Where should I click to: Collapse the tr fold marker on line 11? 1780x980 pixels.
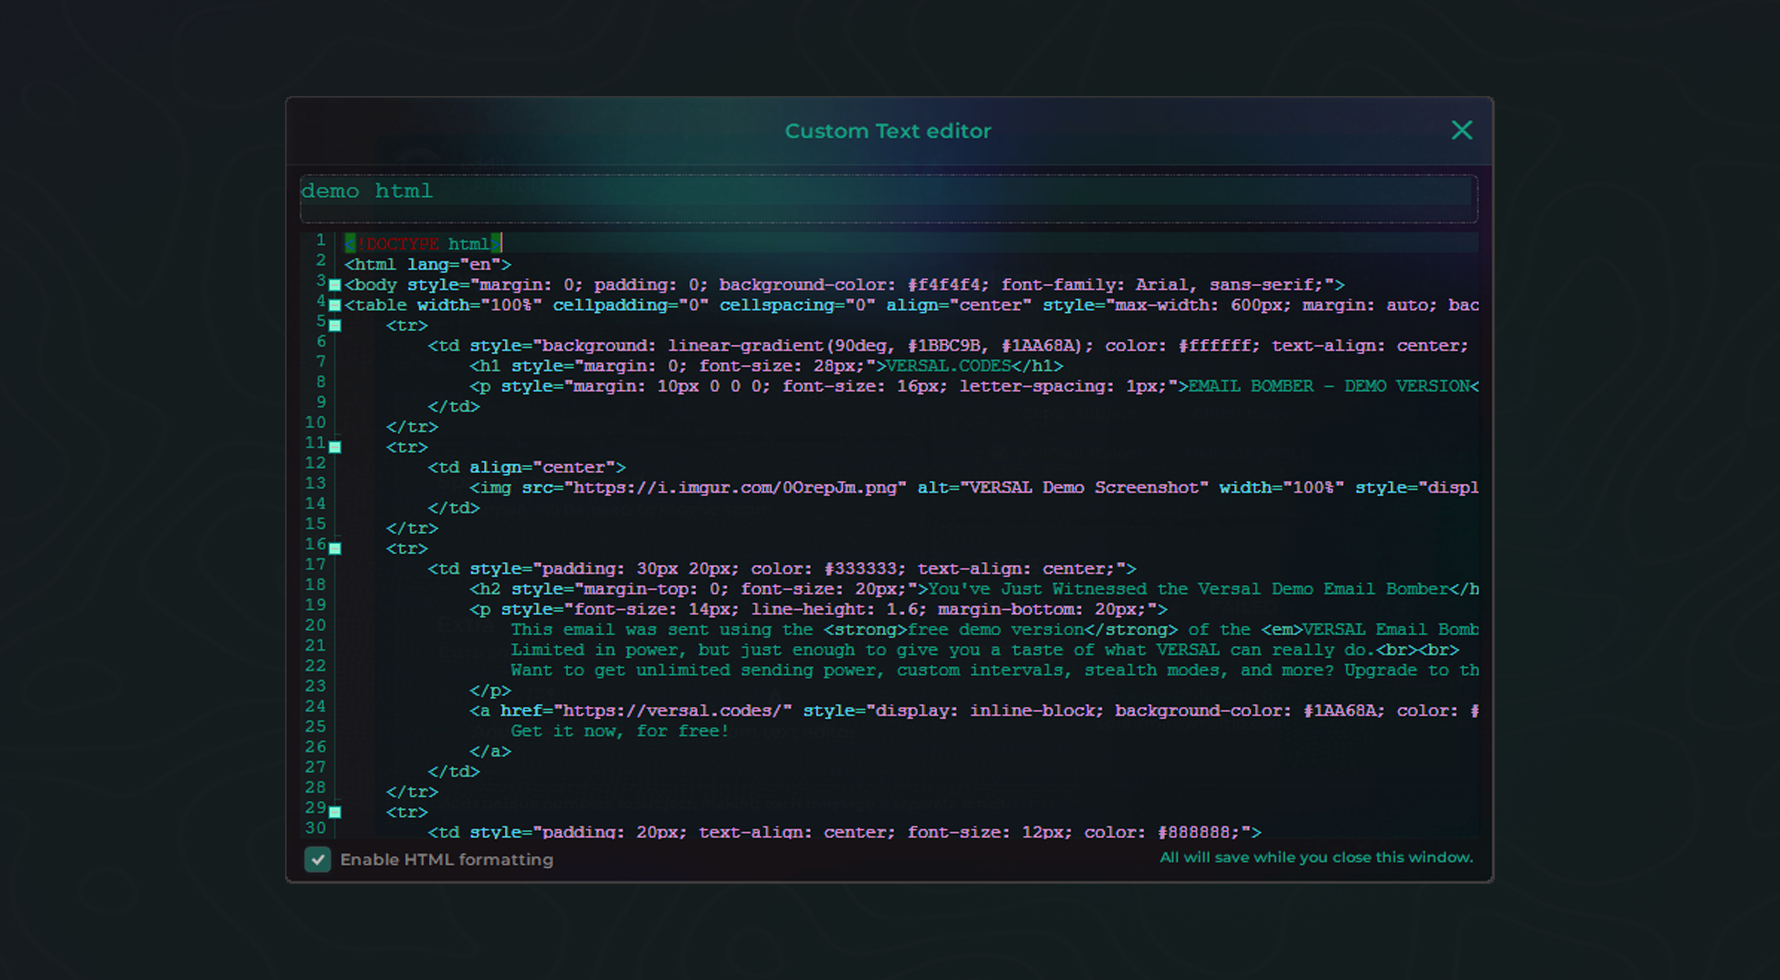pos(335,447)
